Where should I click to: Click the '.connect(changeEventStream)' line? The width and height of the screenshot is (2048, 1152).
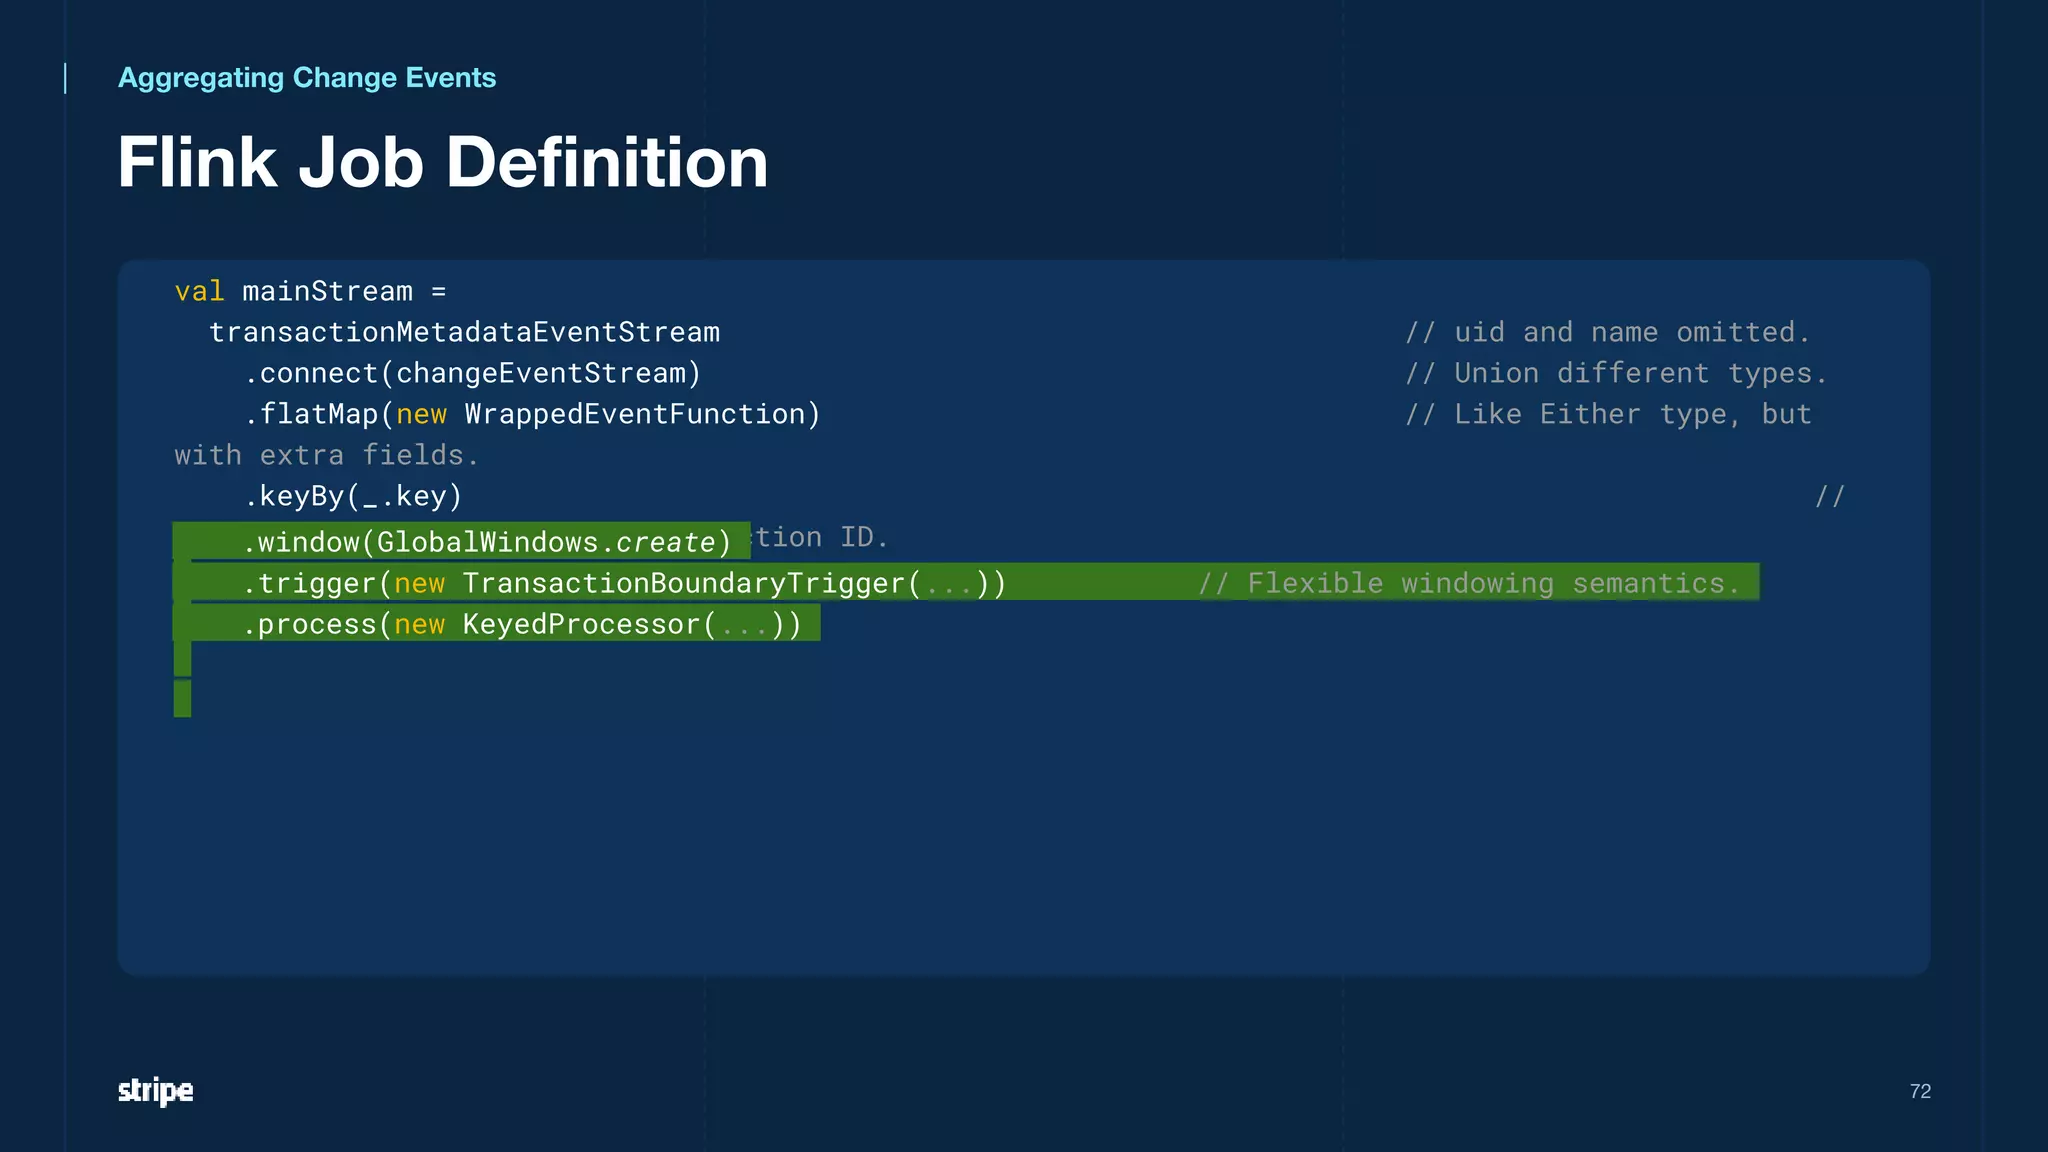472,374
